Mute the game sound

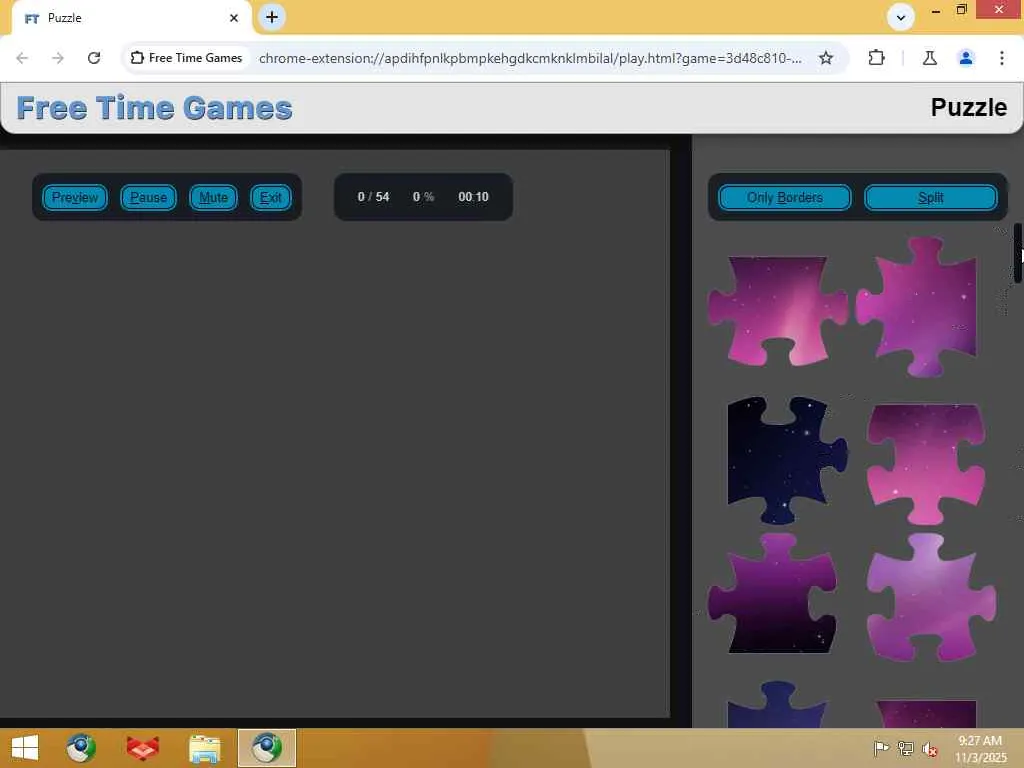click(213, 197)
